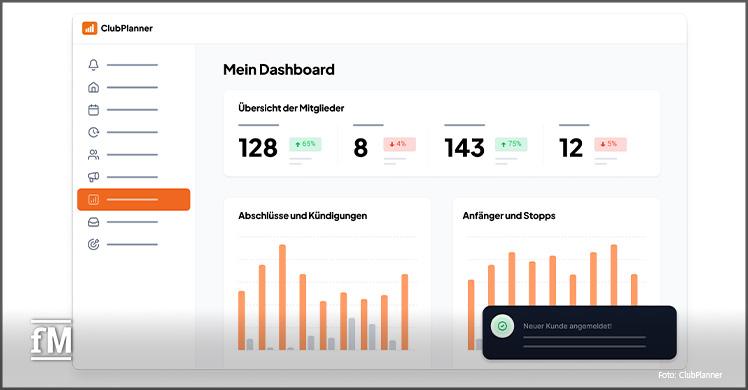Select the value 128 in members overview
Image resolution: width=748 pixels, height=390 pixels.
[x=258, y=148]
